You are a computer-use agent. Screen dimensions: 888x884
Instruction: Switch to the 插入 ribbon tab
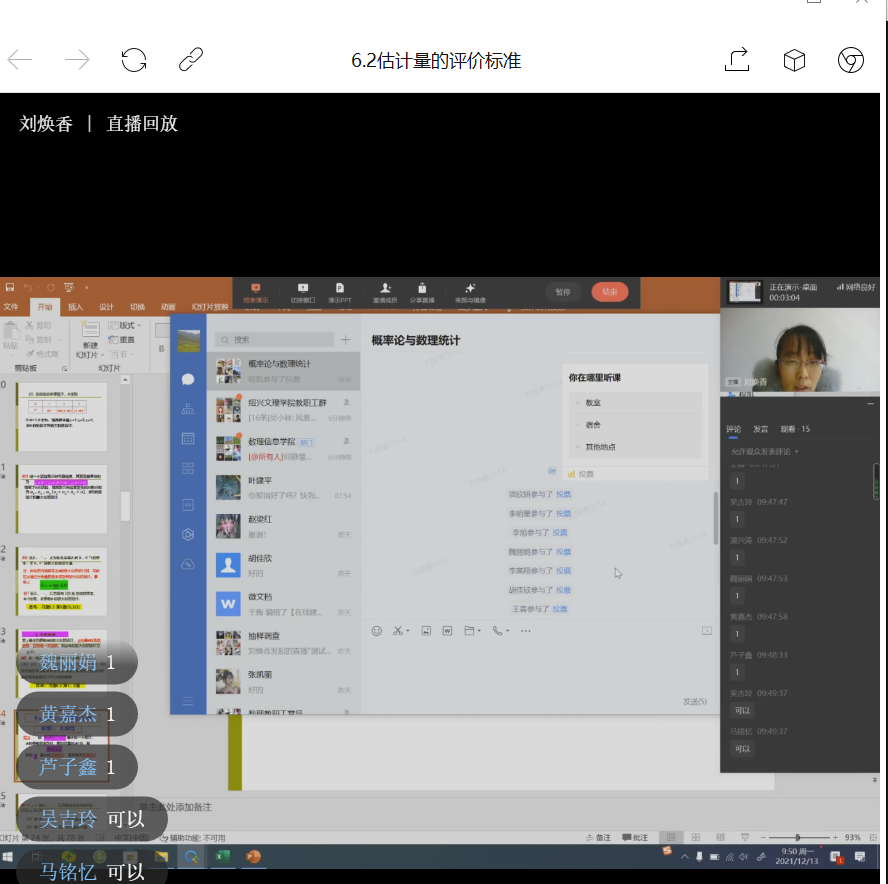(76, 307)
